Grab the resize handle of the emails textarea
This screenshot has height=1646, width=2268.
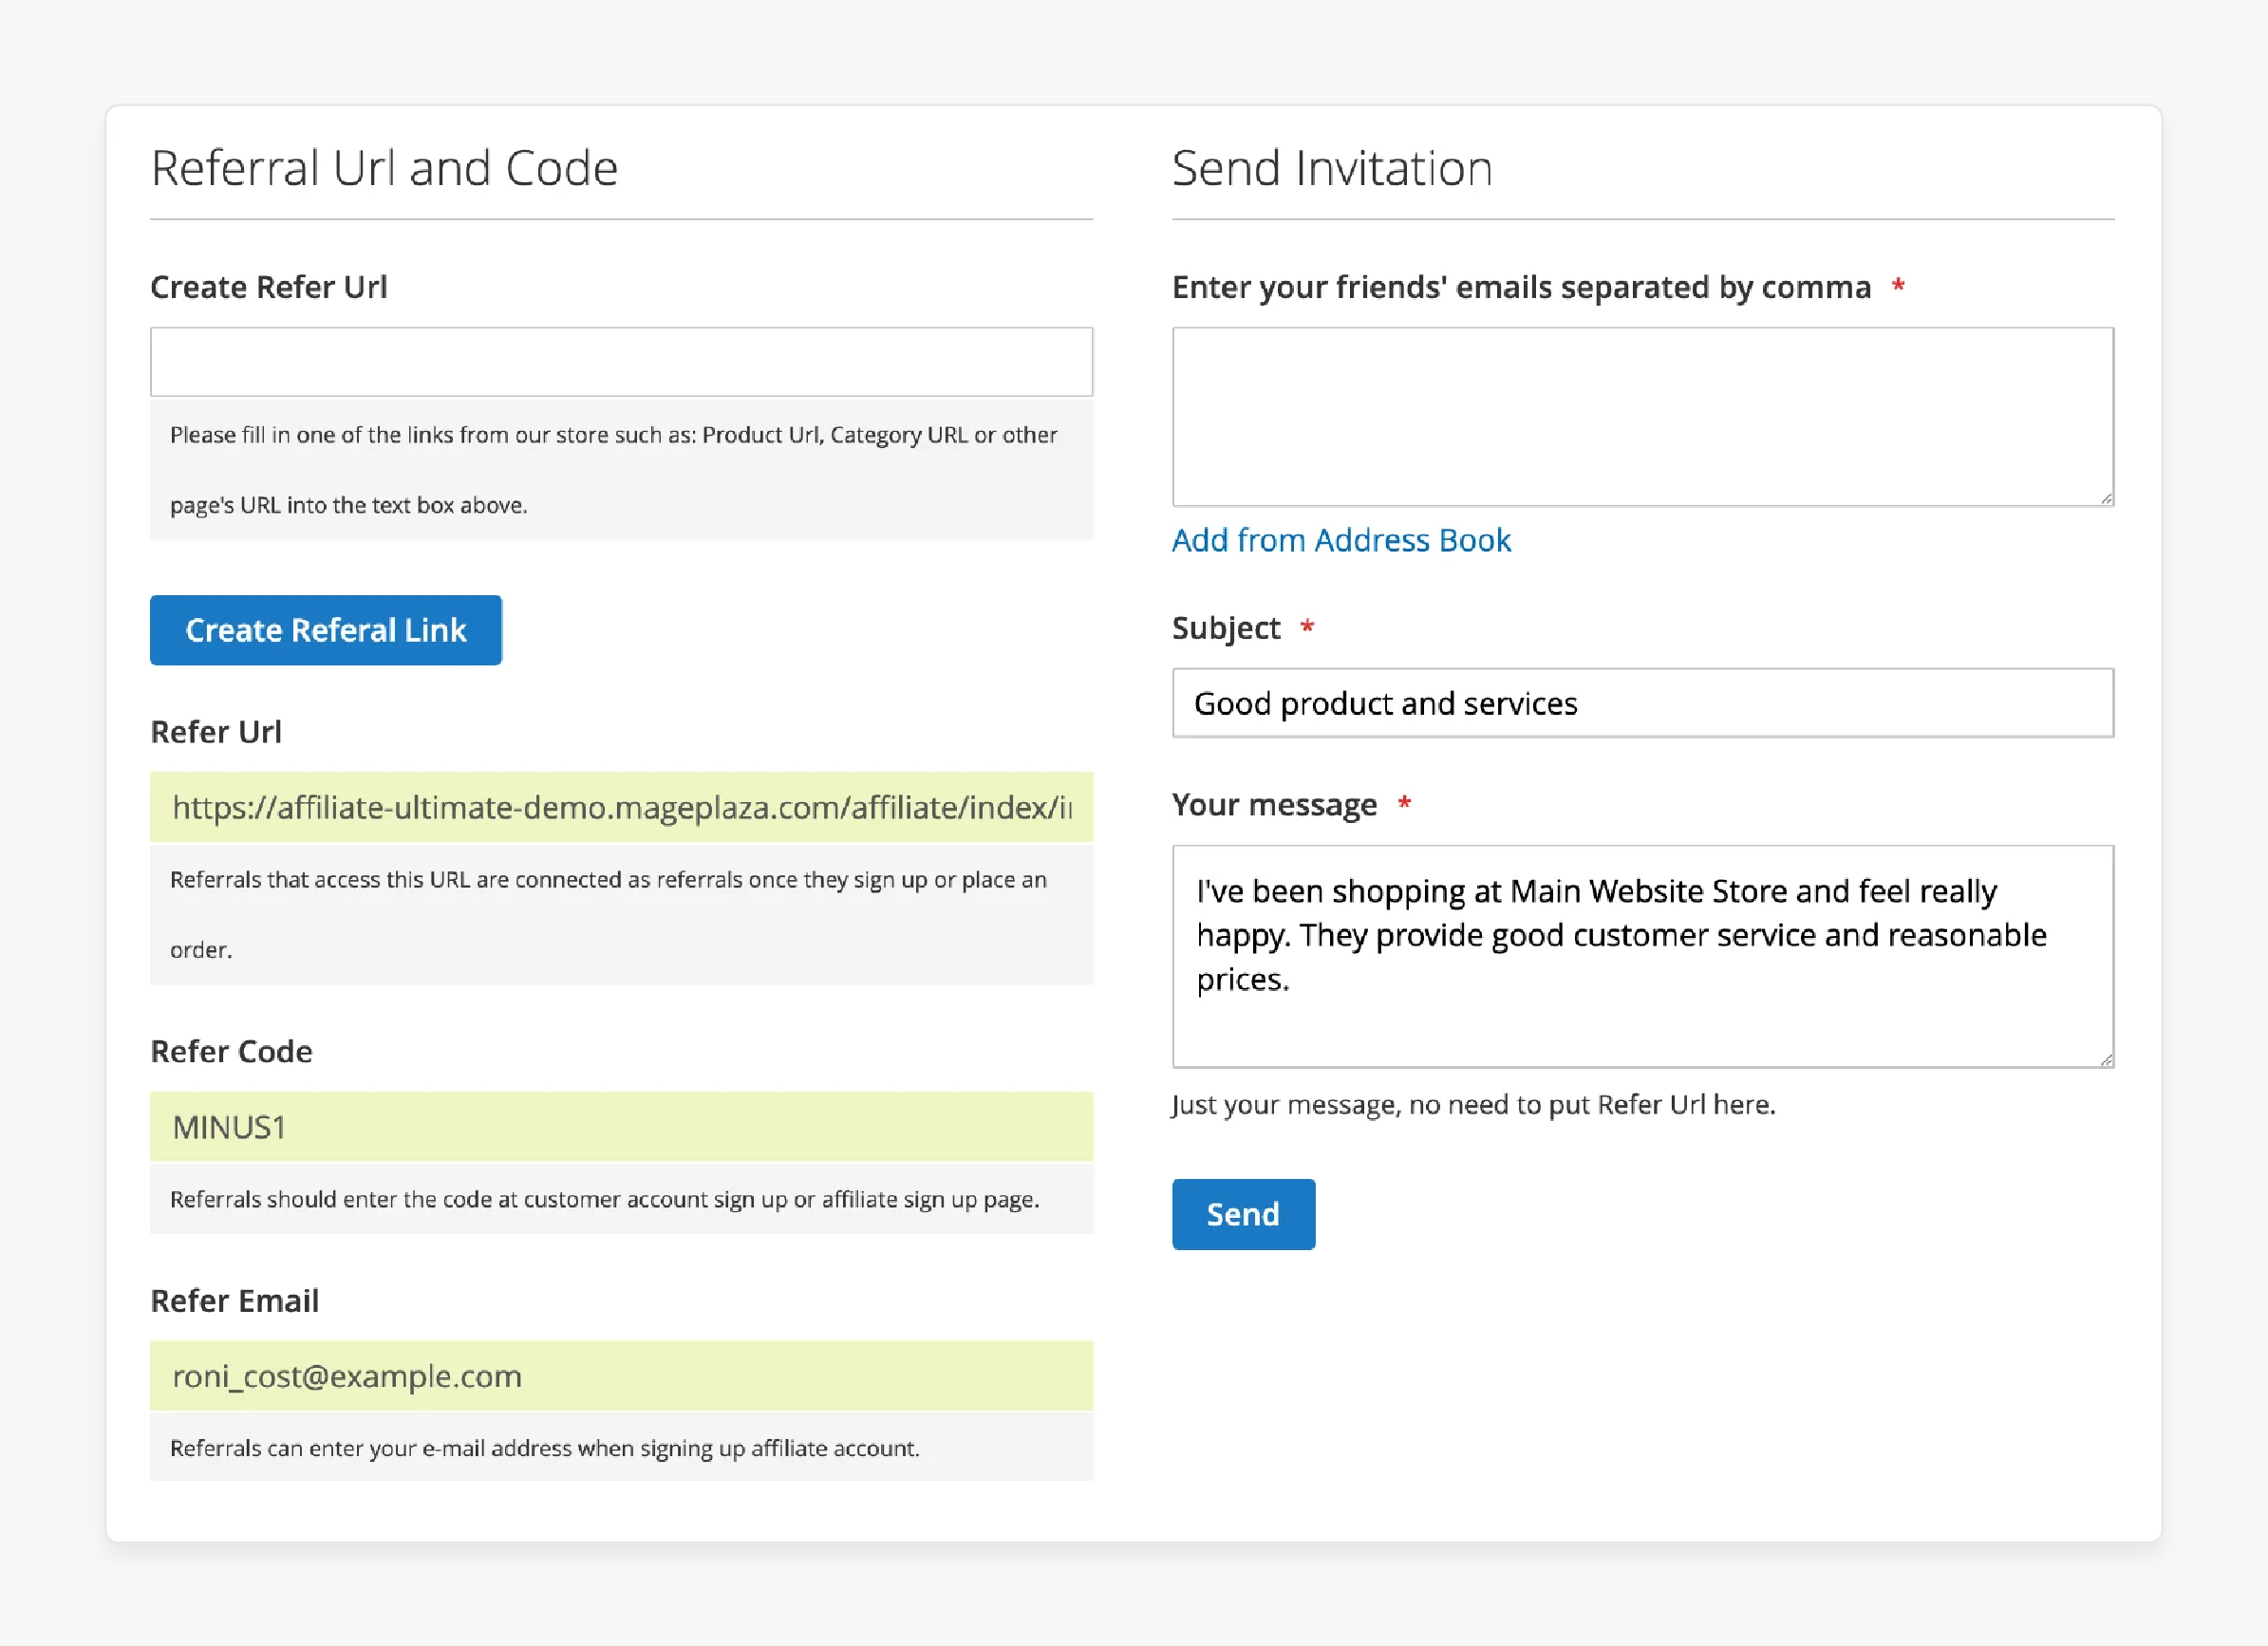[x=2106, y=498]
